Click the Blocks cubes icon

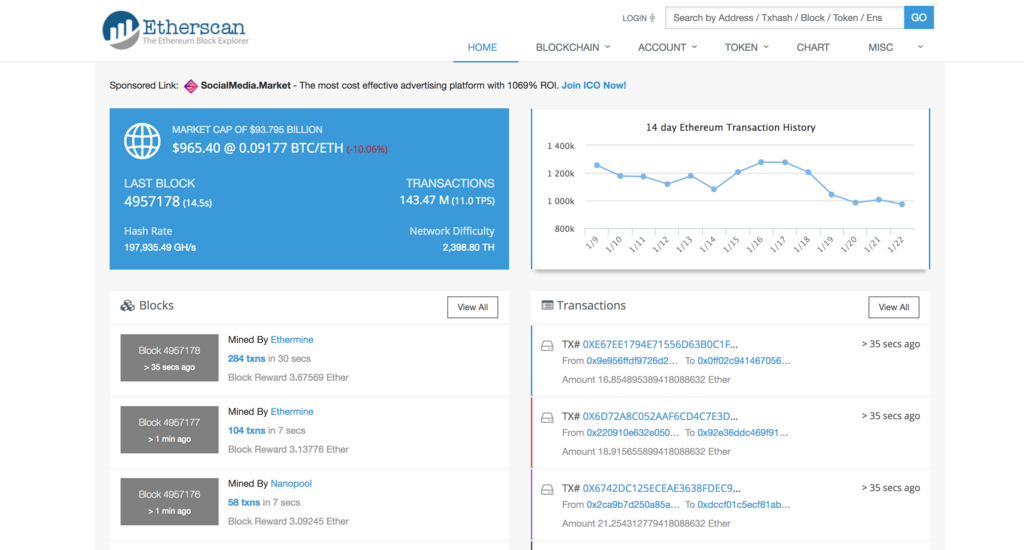coord(127,306)
